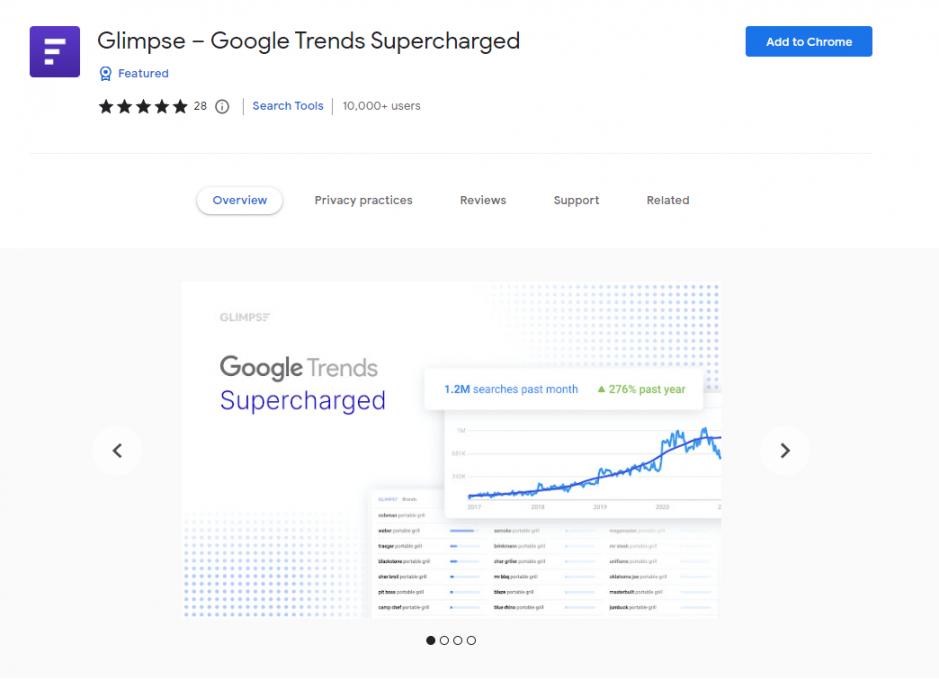This screenshot has width=939, height=680.
Task: Go to the Support tab
Action: [576, 200]
